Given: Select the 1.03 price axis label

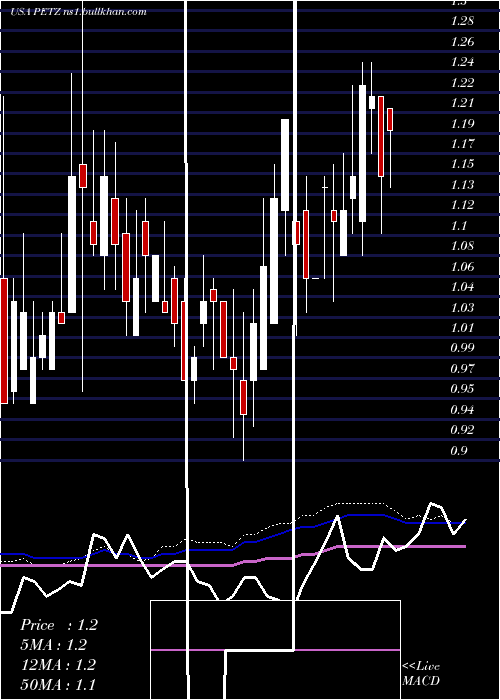Looking at the screenshot, I should click(x=462, y=307).
